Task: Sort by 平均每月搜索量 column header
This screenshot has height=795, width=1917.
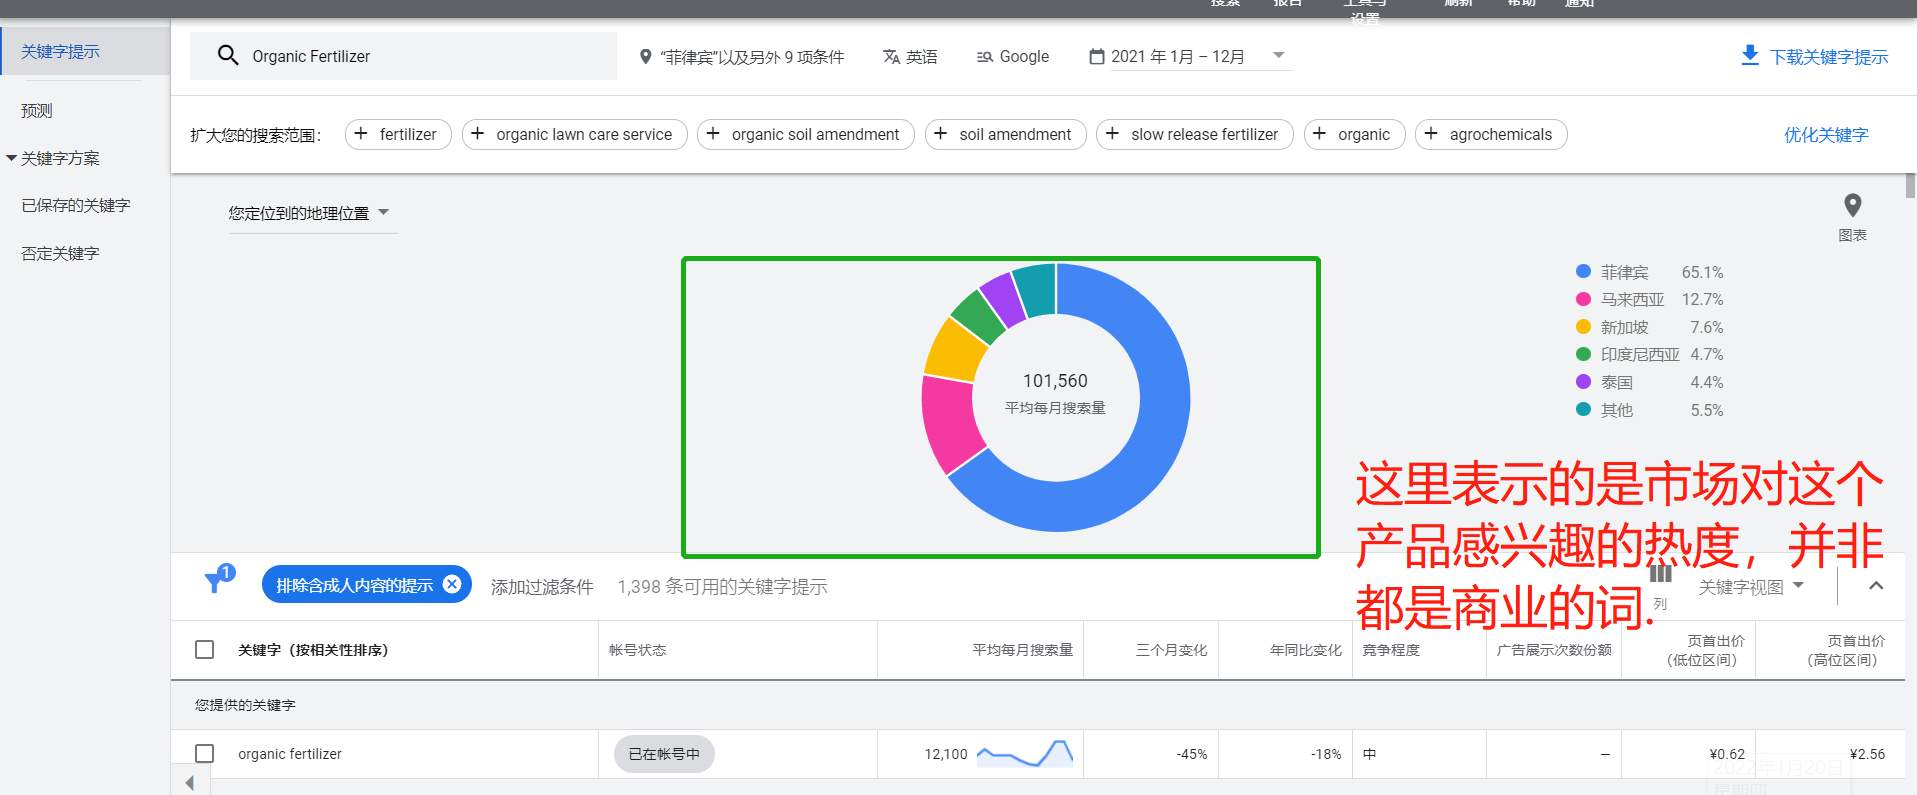Action: (1022, 650)
